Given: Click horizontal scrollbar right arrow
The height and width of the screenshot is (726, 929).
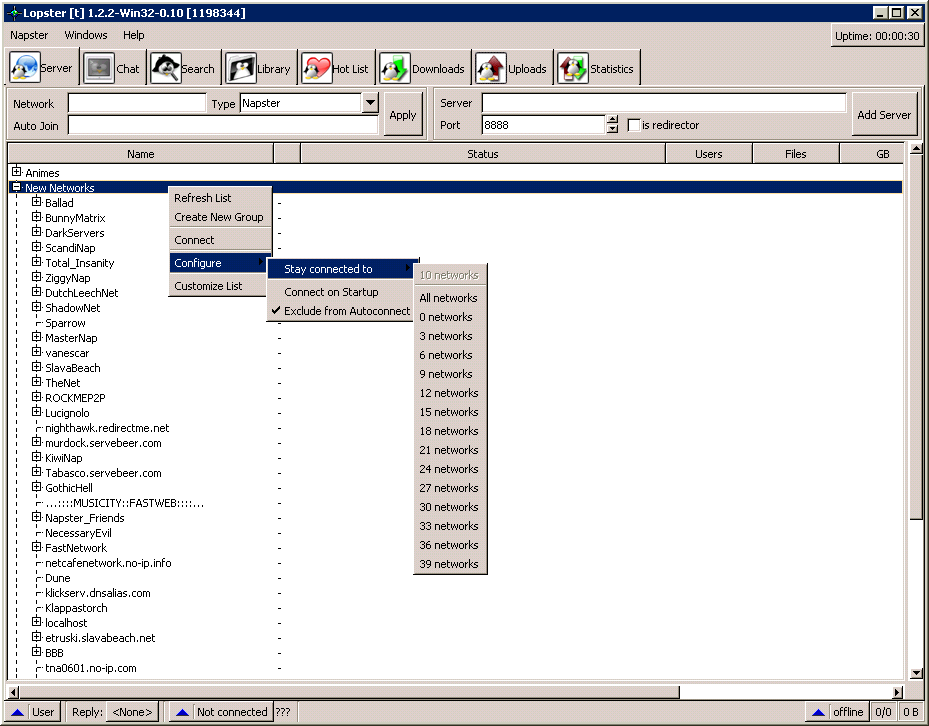Looking at the screenshot, I should (x=898, y=692).
